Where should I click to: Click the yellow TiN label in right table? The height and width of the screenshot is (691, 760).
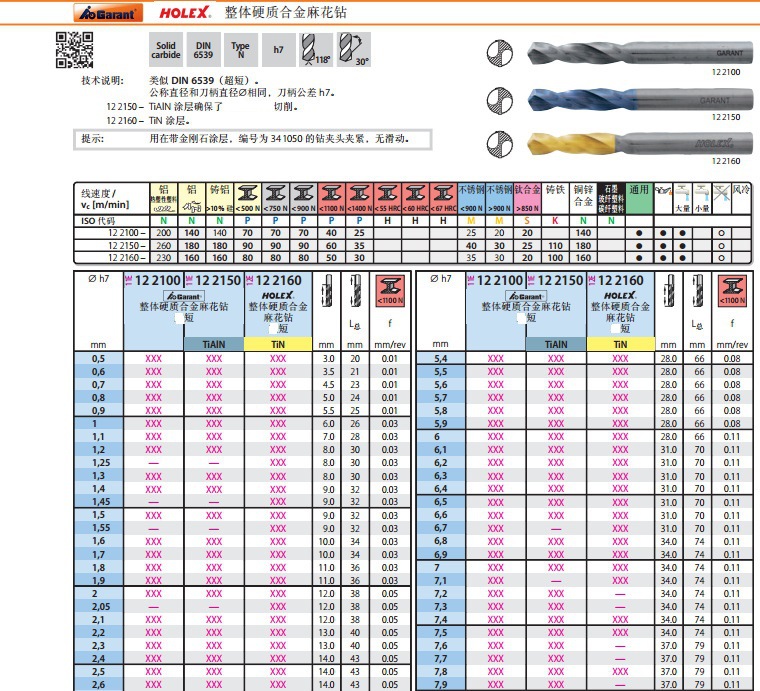[x=620, y=344]
